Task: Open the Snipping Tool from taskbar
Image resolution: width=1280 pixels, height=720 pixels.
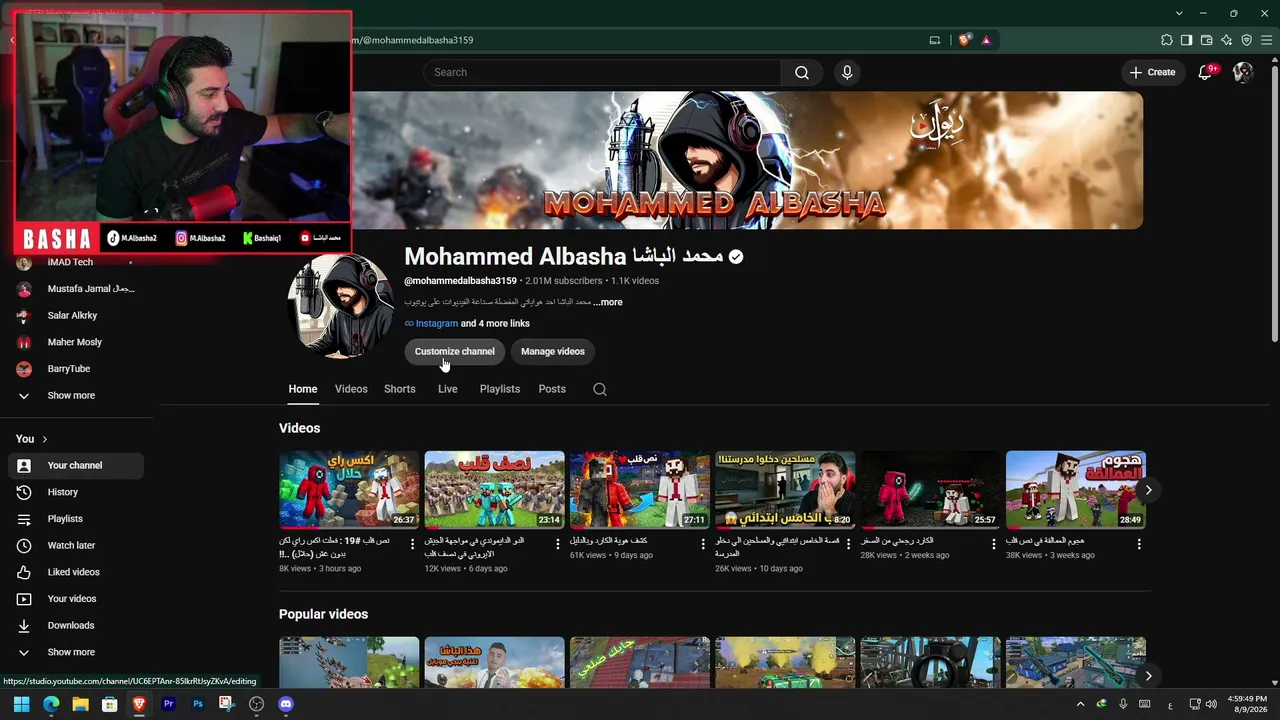Action: tap(227, 704)
